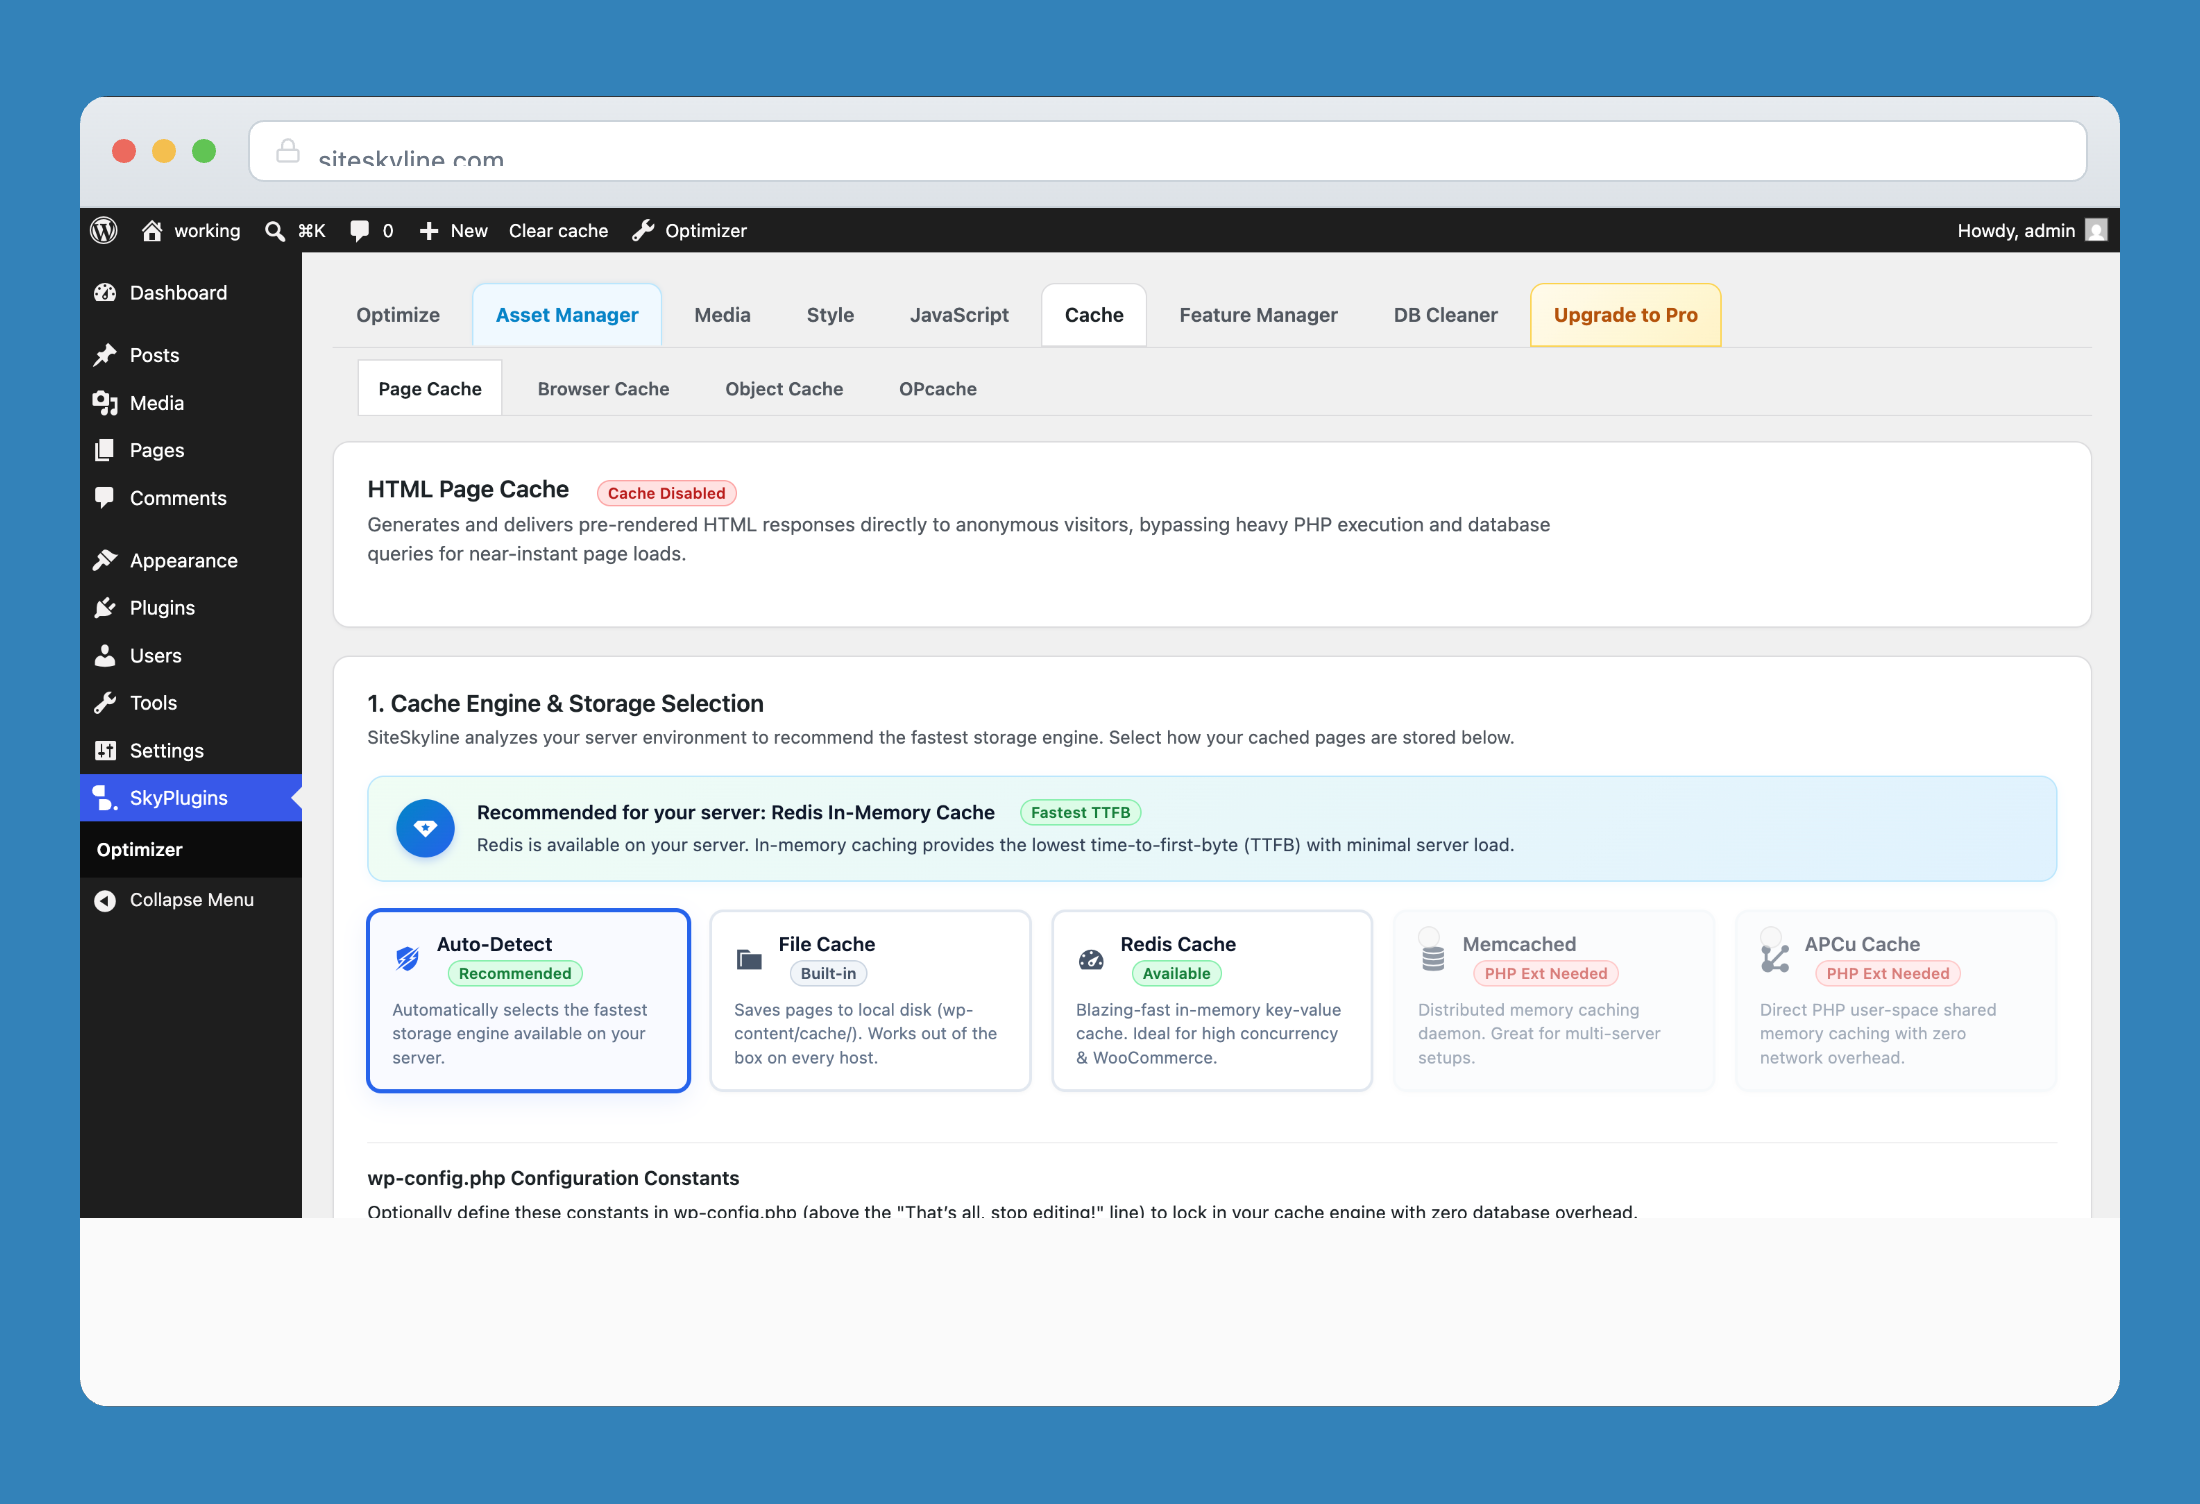Screen dimensions: 2200x1504
Task: Click the Collapse Menu arrow icon
Action: pos(105,900)
